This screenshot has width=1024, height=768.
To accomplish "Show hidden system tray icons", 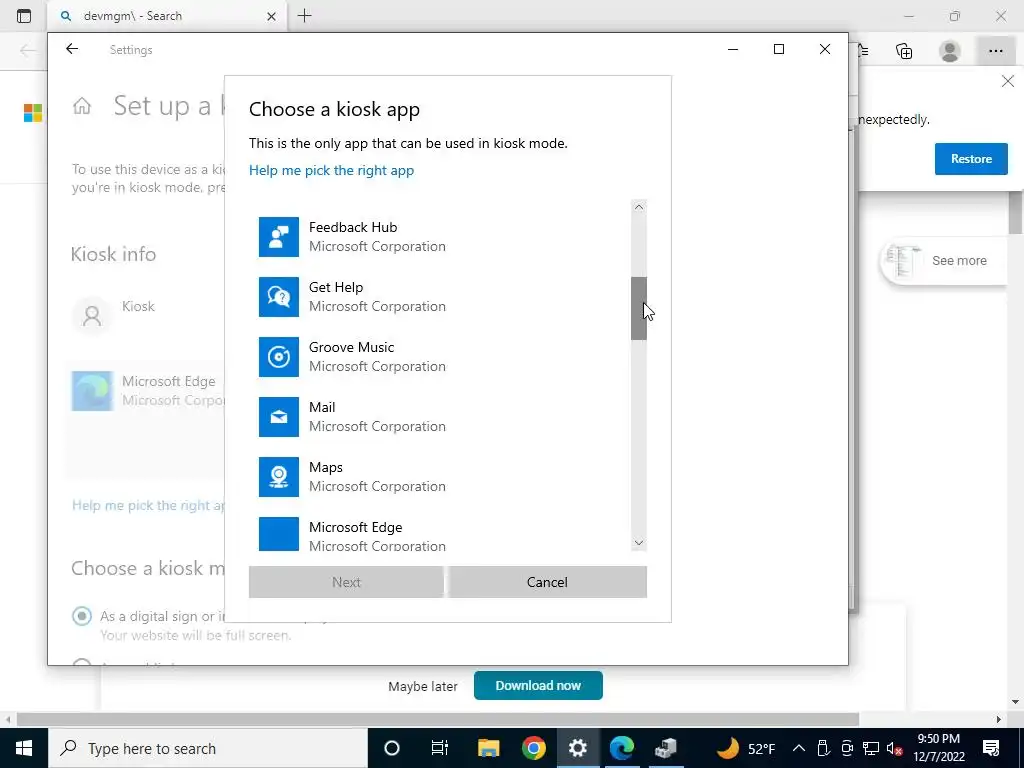I will 799,748.
